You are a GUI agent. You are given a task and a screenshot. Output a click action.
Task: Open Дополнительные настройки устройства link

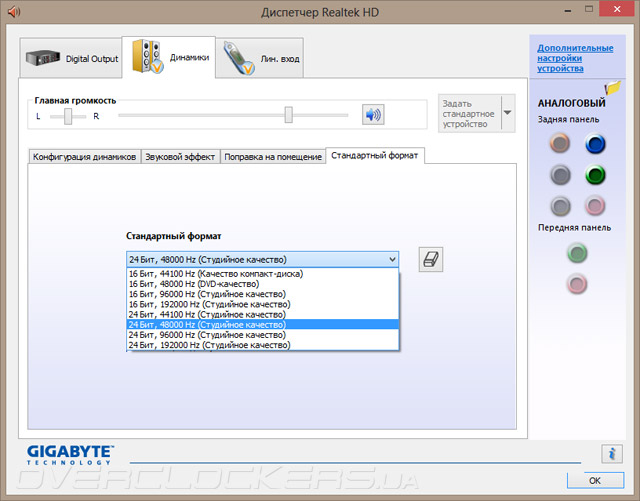coord(575,58)
